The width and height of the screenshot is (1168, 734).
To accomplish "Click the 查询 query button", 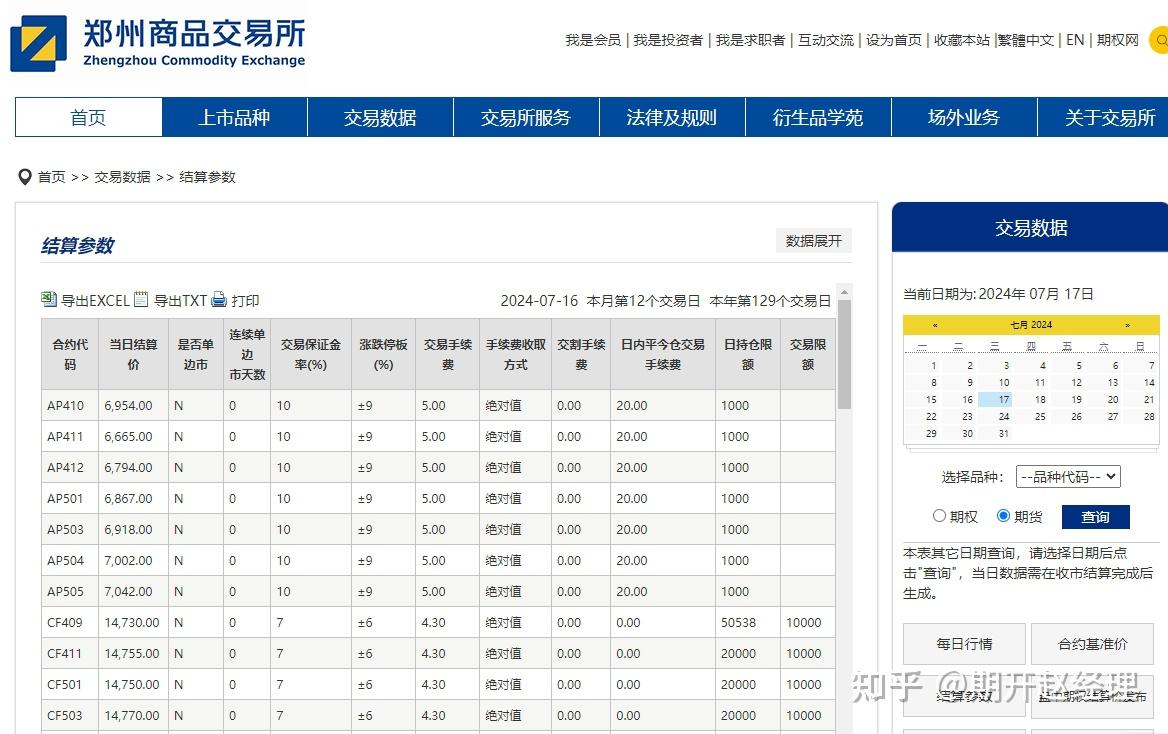I will [1095, 516].
